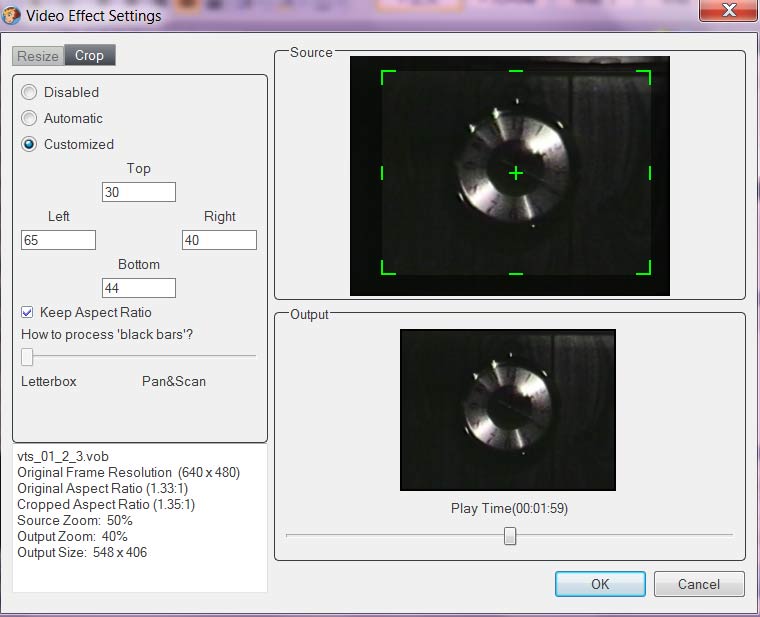Click the Cancel button
The image size is (760, 617).
(x=699, y=584)
